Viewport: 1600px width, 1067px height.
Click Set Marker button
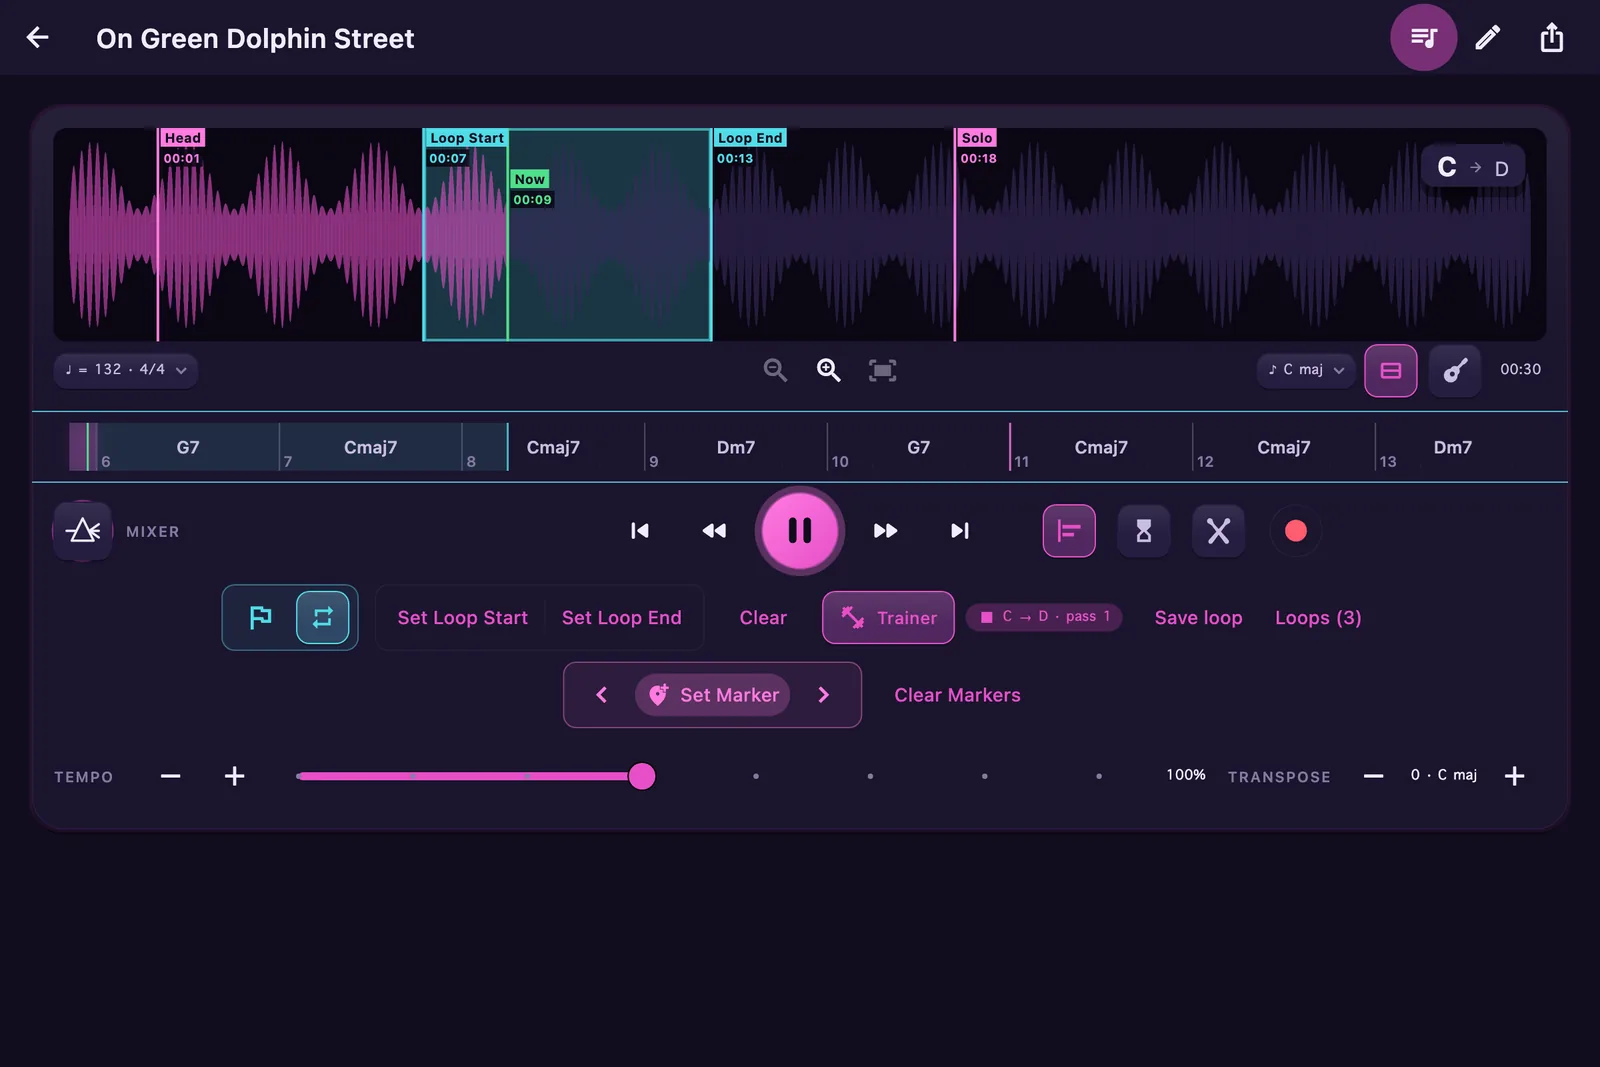click(x=713, y=695)
